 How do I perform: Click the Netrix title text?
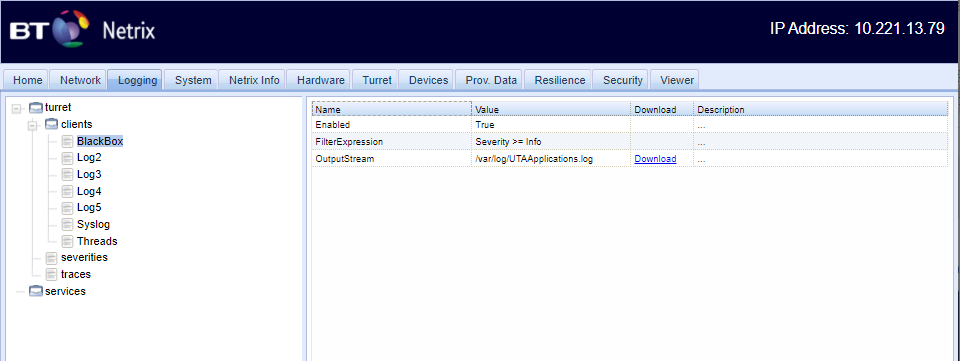point(129,30)
